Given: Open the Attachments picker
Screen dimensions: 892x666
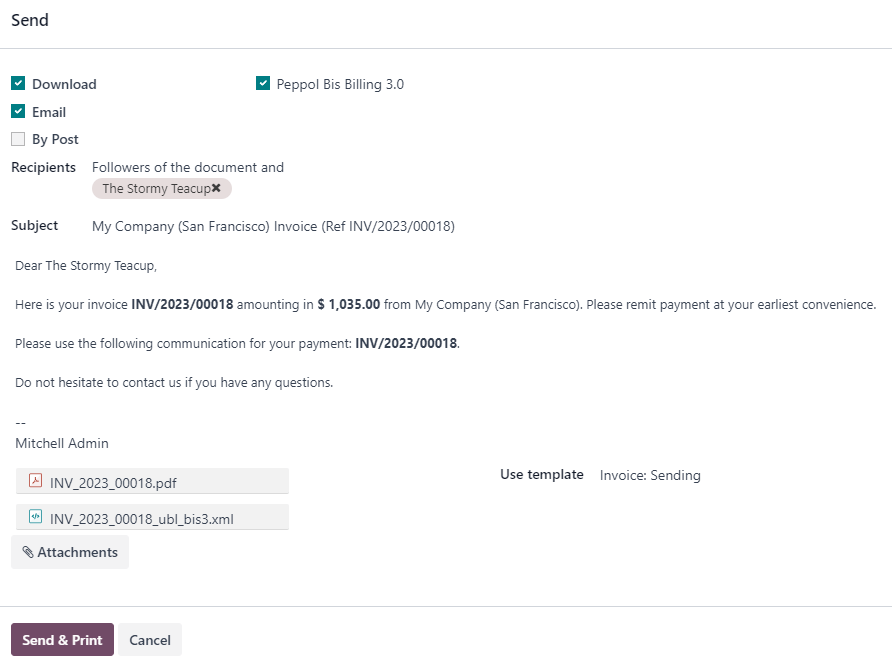Looking at the screenshot, I should (70, 551).
